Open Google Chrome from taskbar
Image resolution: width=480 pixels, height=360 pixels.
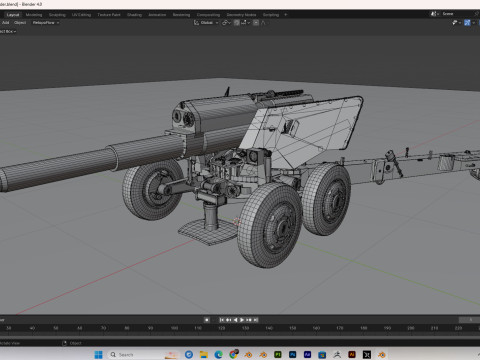pyautogui.click(x=233, y=355)
